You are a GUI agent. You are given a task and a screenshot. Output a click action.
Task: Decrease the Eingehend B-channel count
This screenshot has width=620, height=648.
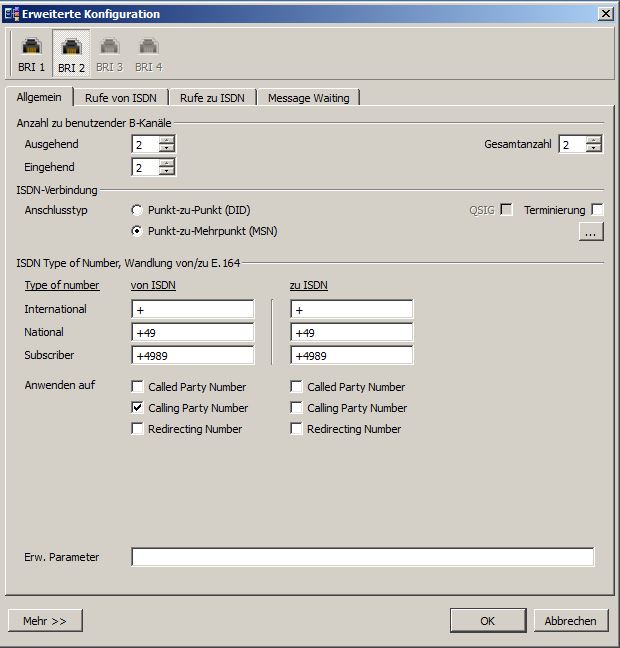coord(167,172)
